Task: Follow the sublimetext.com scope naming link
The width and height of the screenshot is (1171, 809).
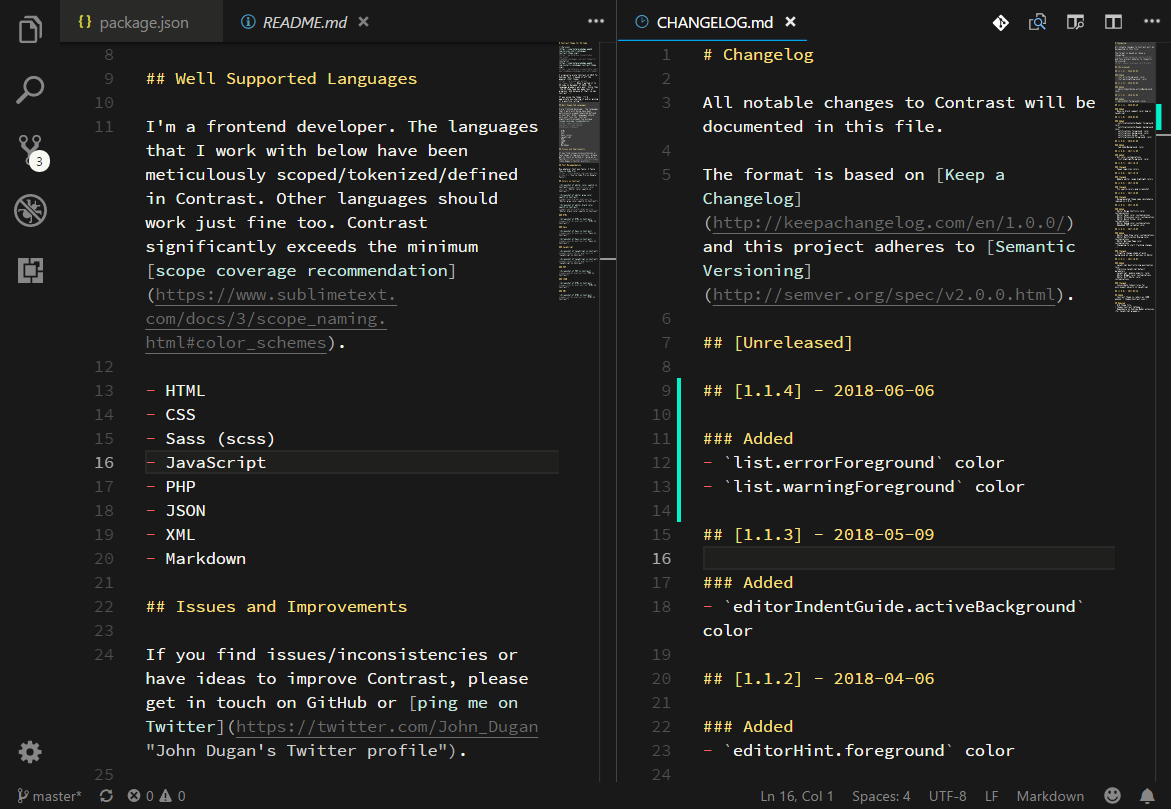Action: coord(270,318)
